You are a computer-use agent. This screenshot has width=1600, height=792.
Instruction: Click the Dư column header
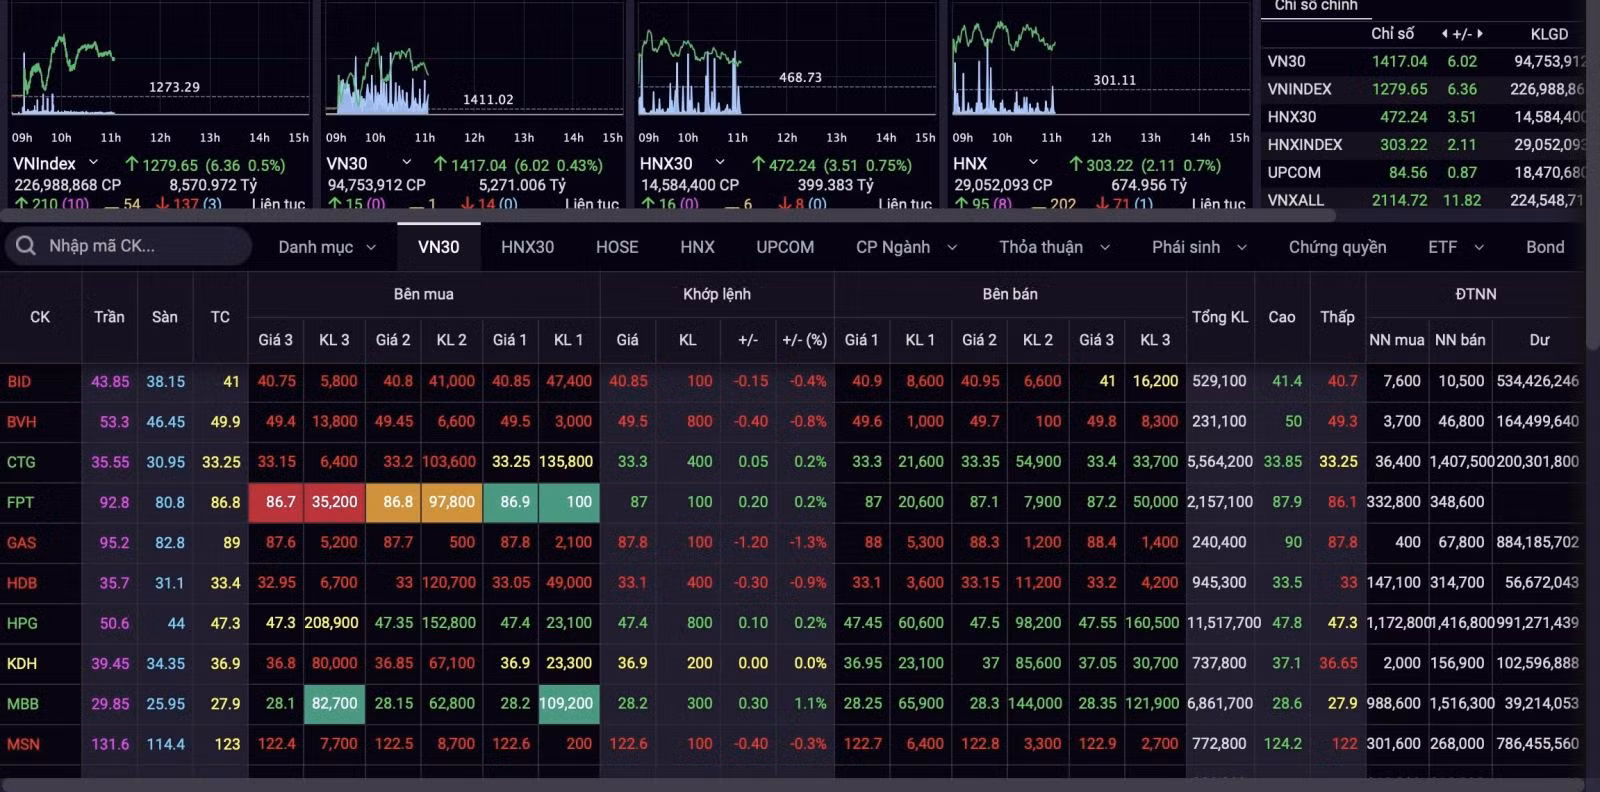point(1539,340)
